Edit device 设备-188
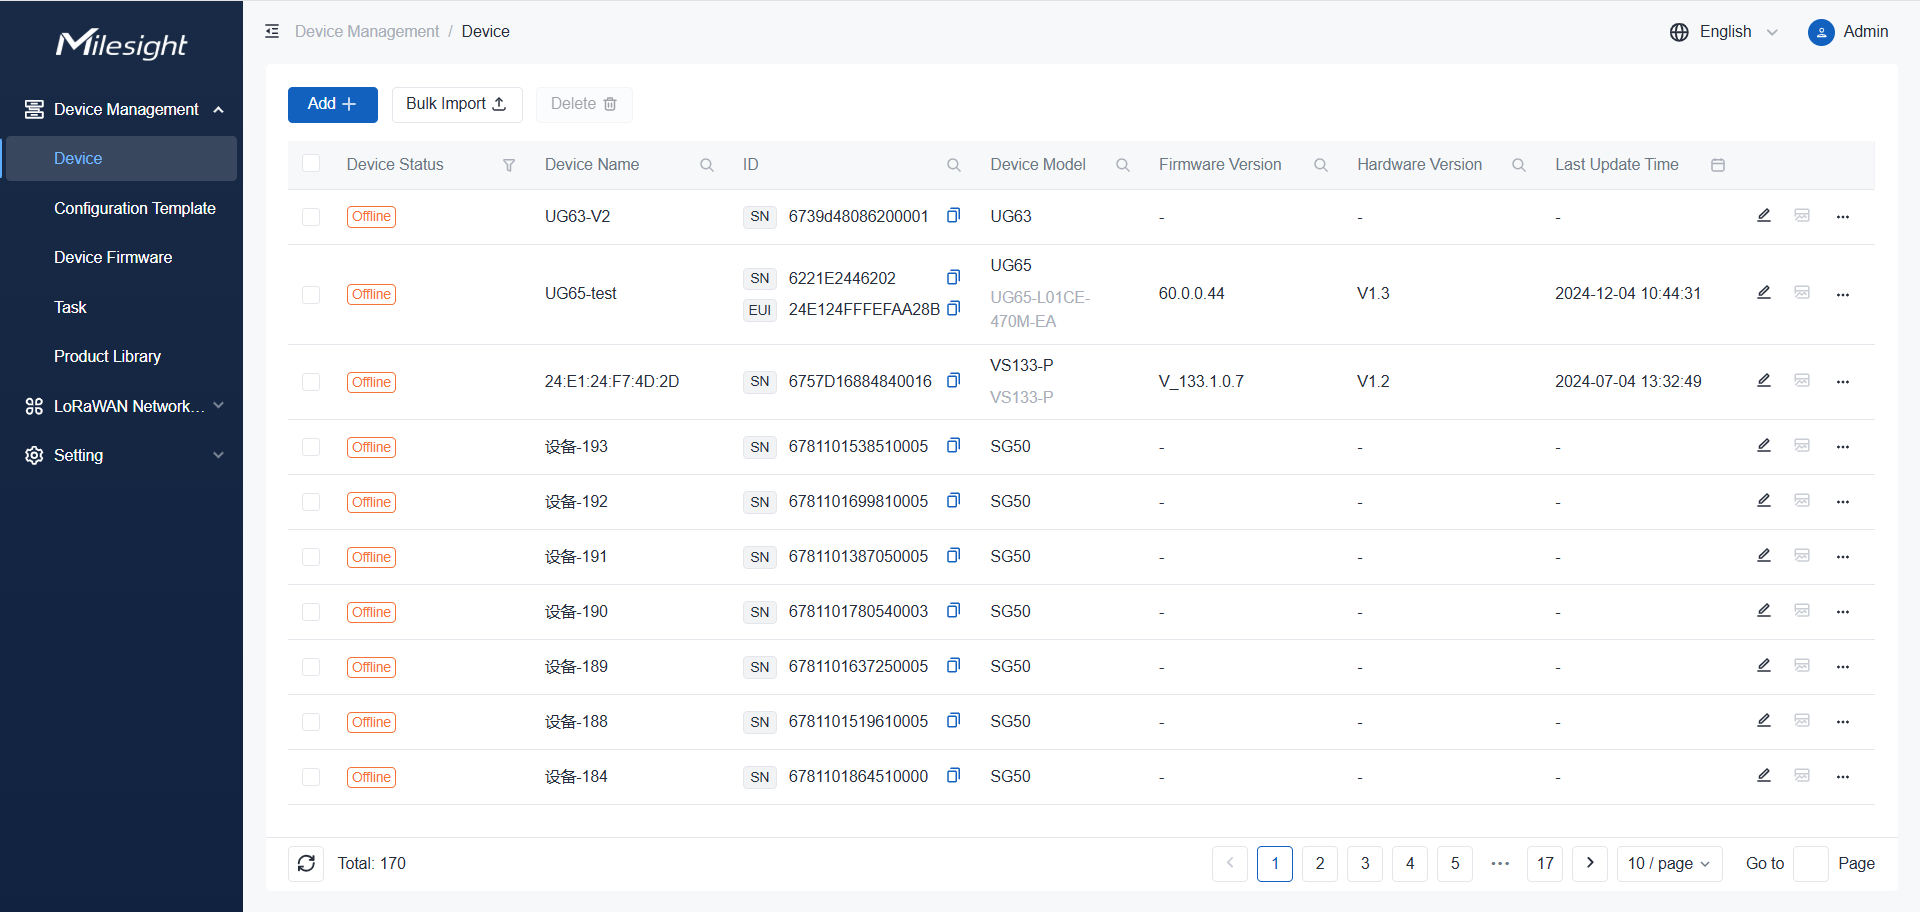The width and height of the screenshot is (1920, 912). point(1764,721)
